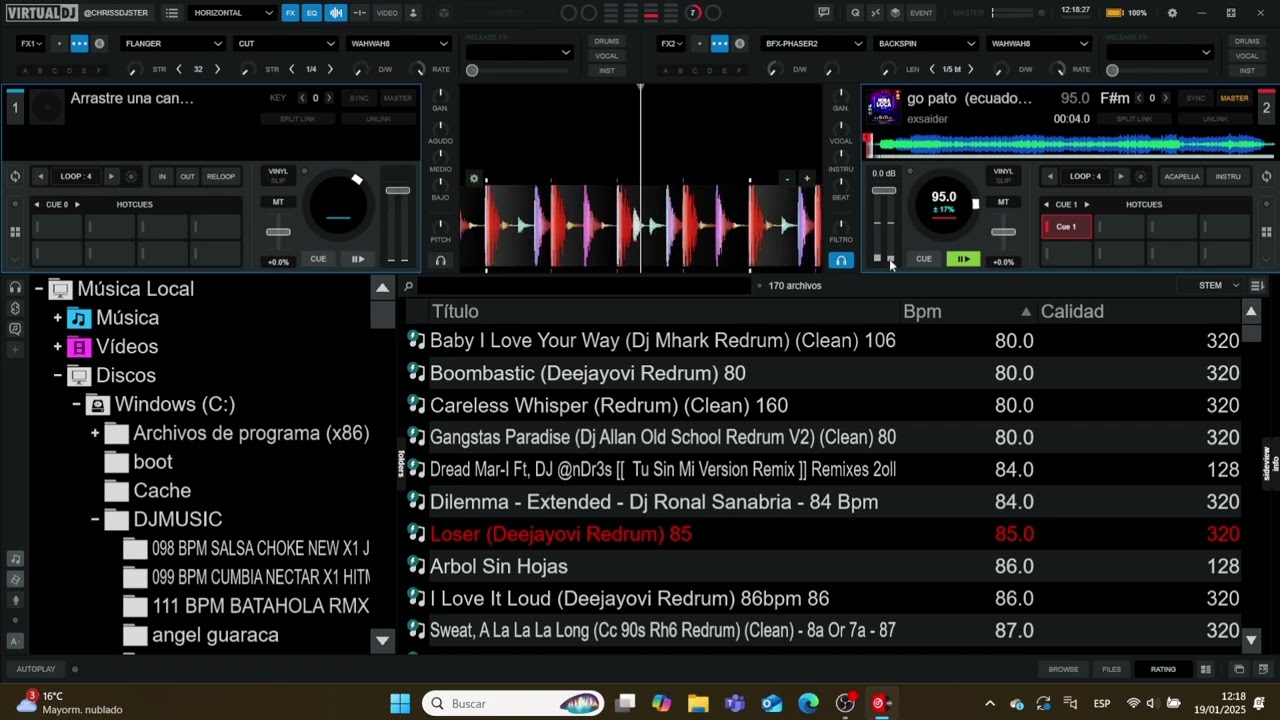Open the playlist menu icon next to username
Viewport: 1280px width, 720px height.
172,13
